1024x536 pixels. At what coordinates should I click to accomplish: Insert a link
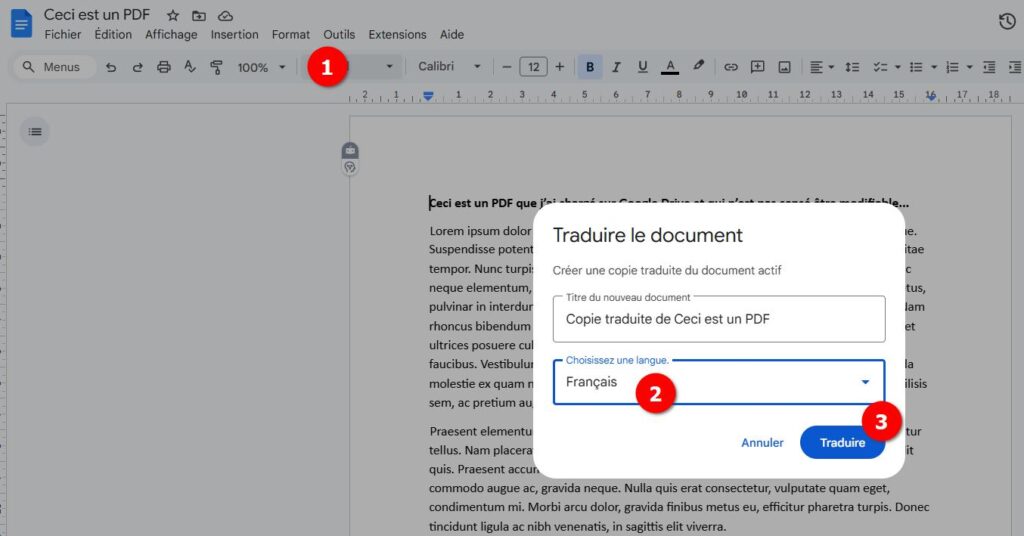[731, 67]
